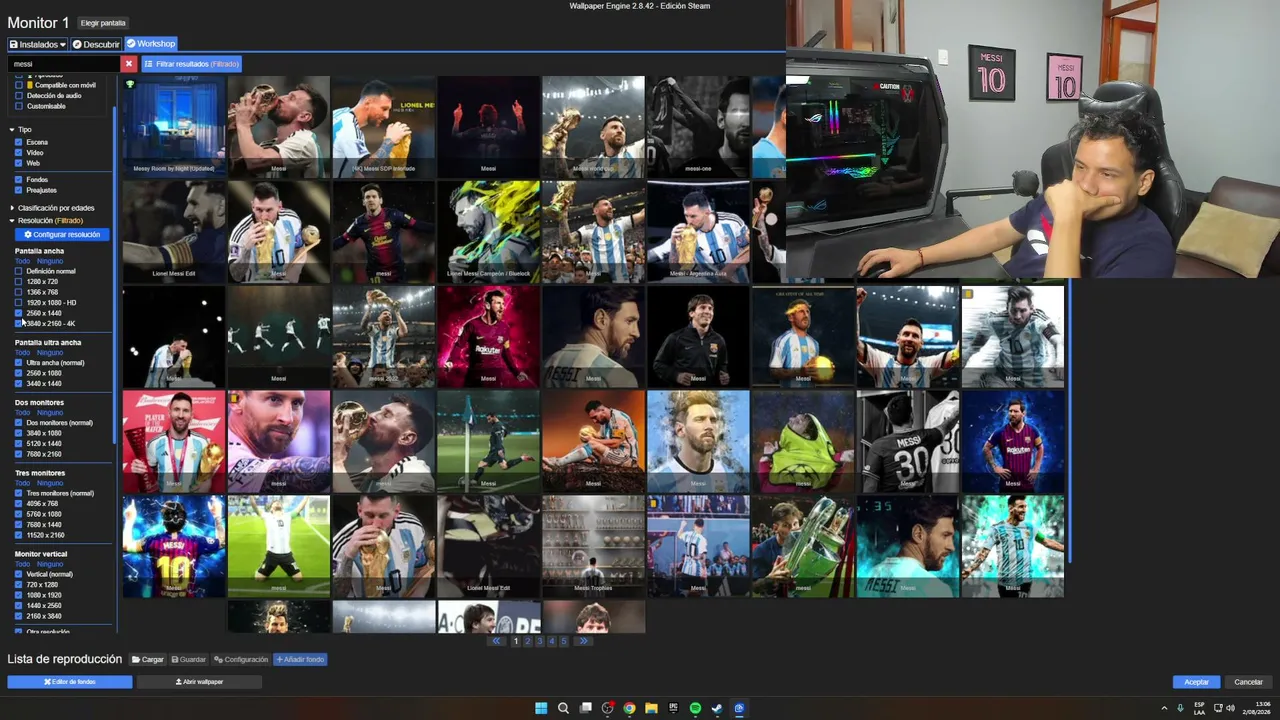Screen dimensions: 1280x720
Task: Open playlist Configuración
Action: (x=241, y=660)
